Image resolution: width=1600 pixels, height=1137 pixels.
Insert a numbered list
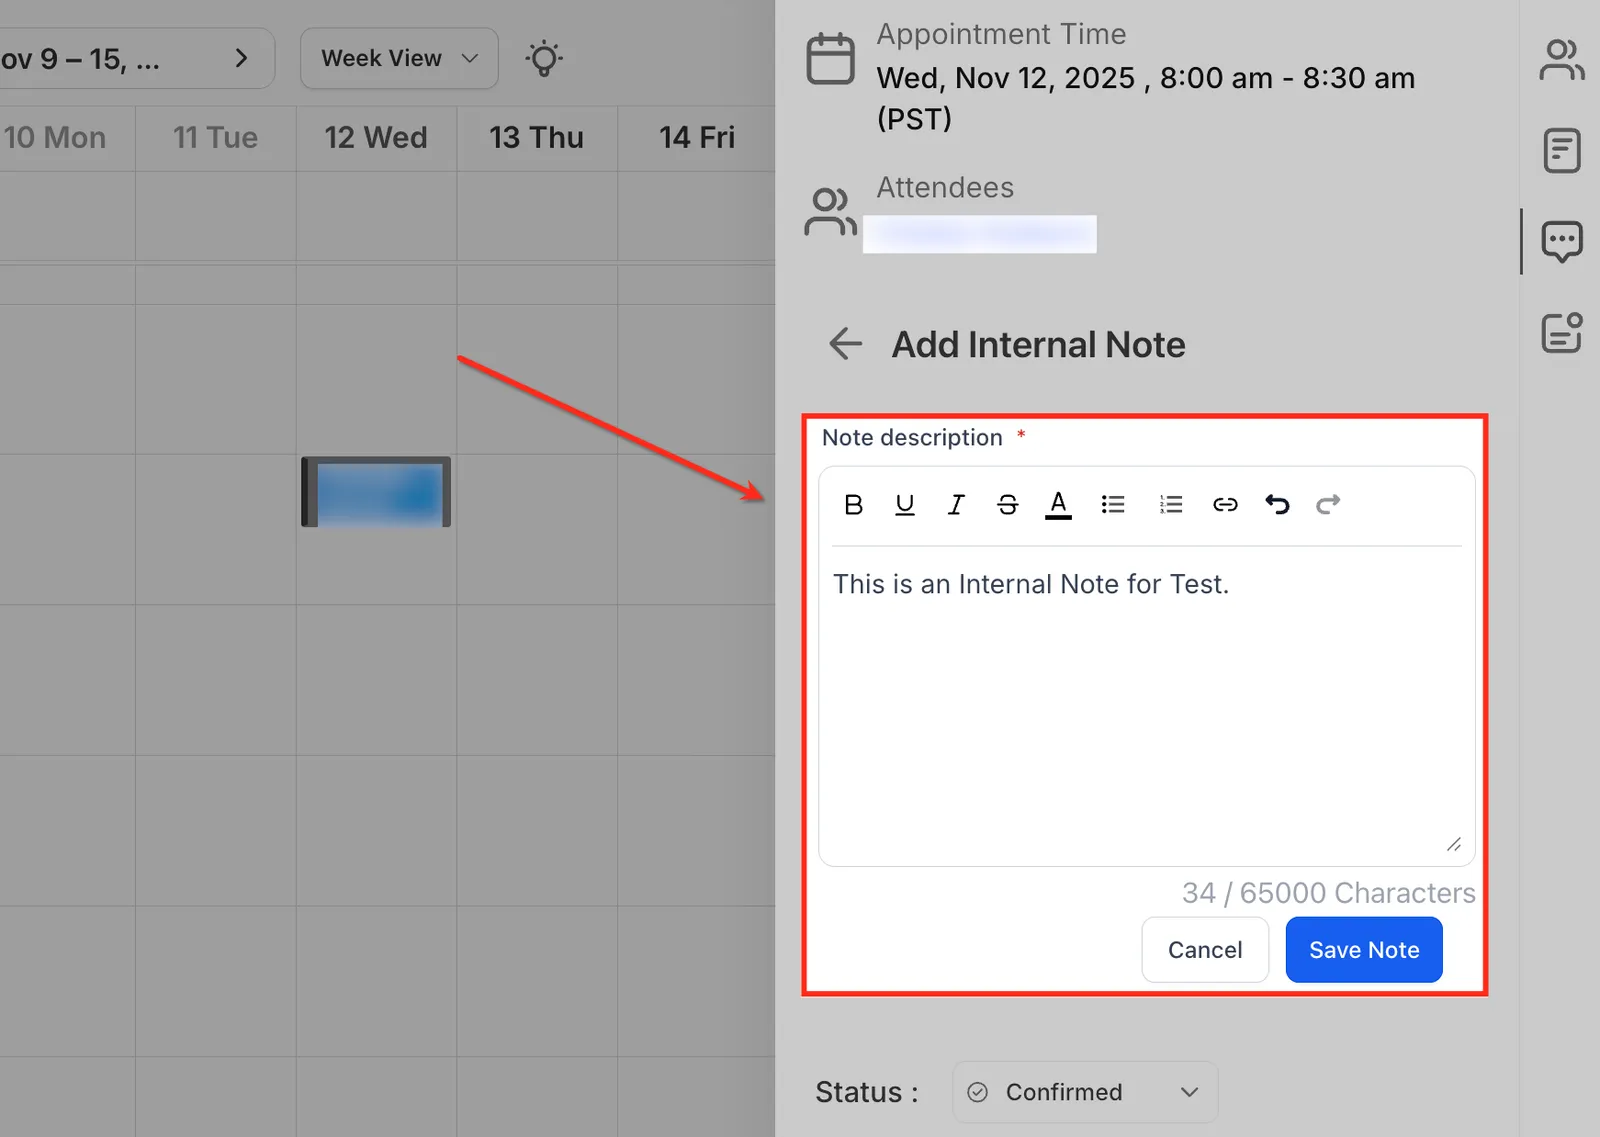click(1171, 505)
